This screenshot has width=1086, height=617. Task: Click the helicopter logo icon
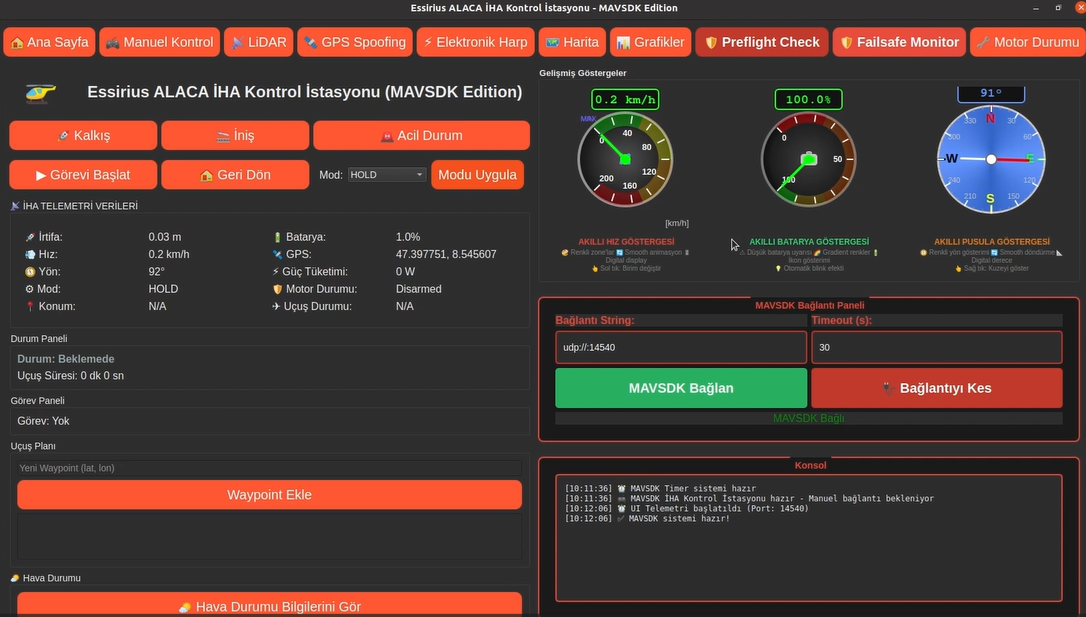click(41, 93)
